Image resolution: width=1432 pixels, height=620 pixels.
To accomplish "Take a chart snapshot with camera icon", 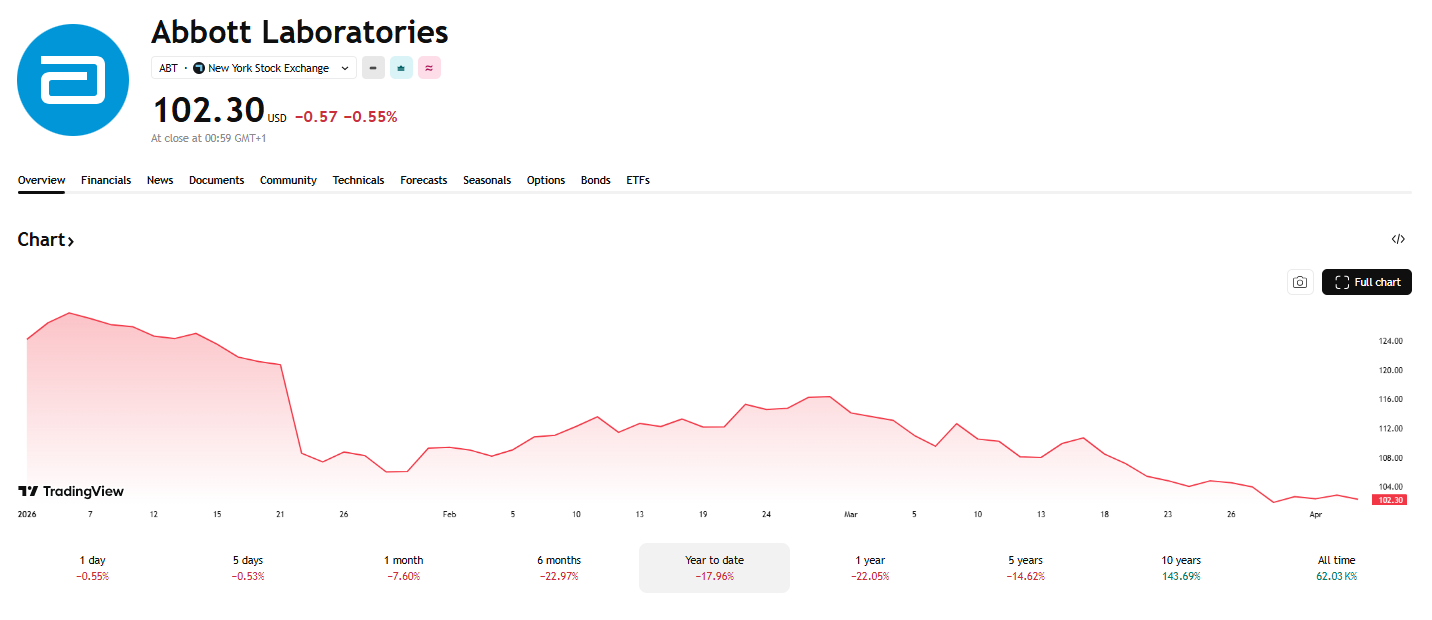I will click(x=1300, y=282).
